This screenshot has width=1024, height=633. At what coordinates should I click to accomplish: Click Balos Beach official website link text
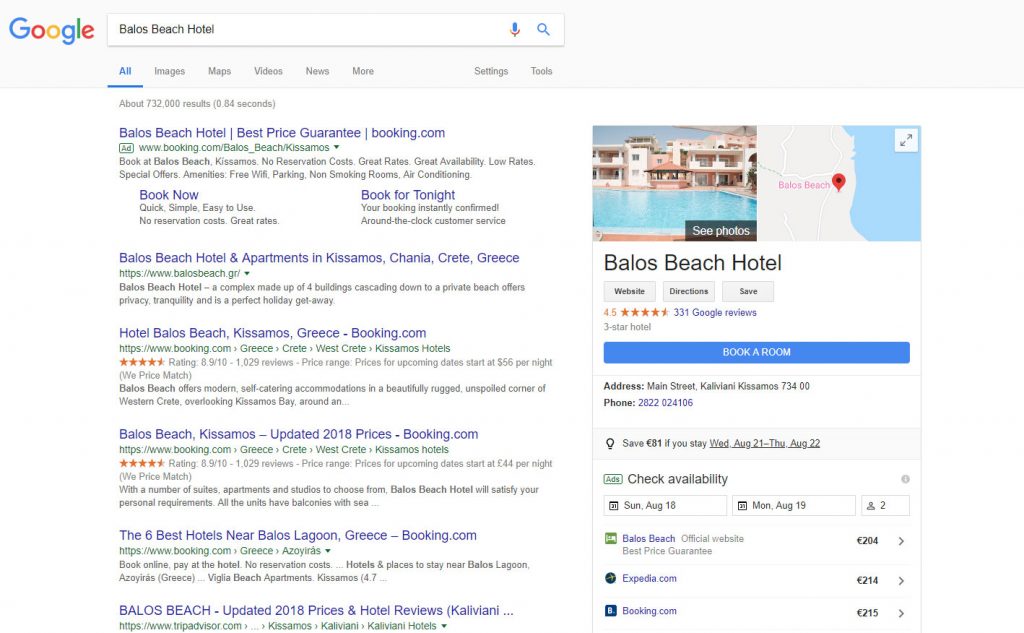point(648,538)
